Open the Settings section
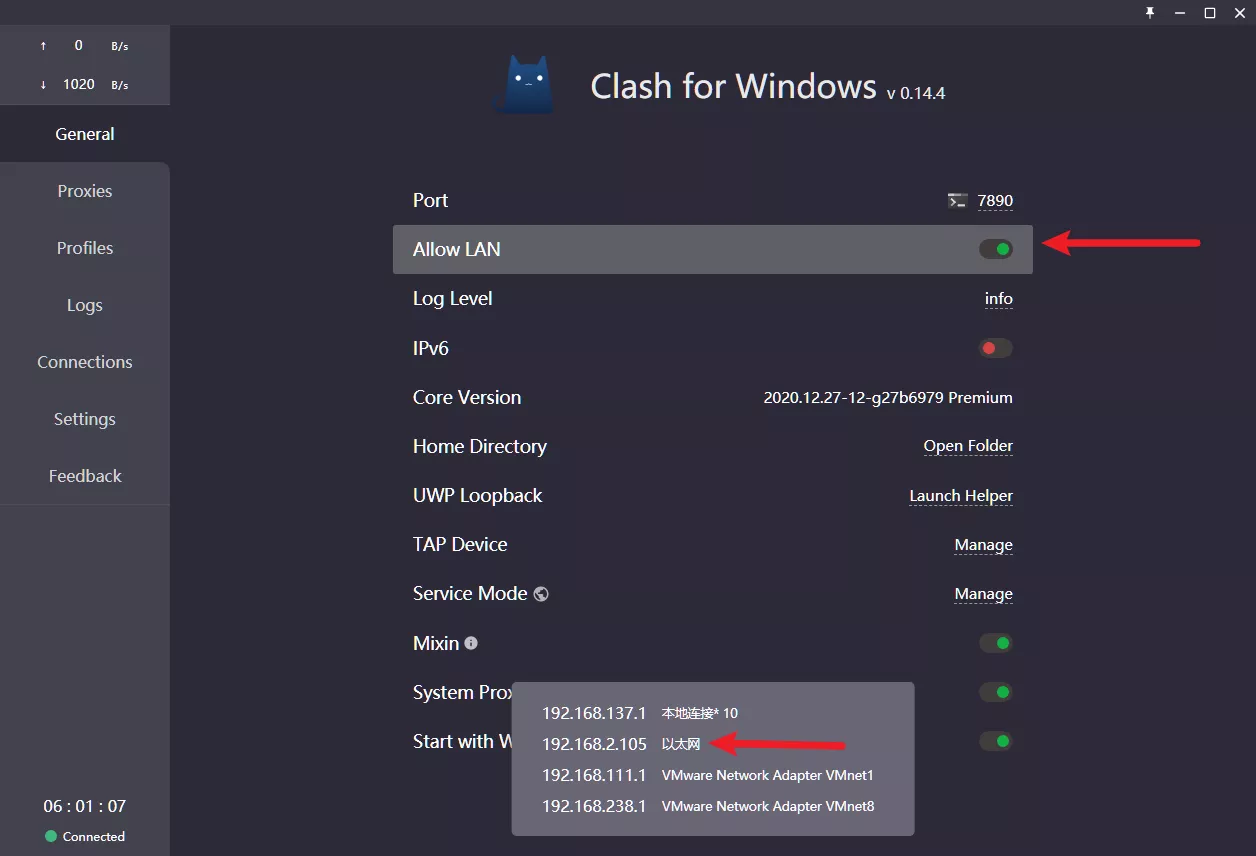1256x856 pixels. coord(84,419)
